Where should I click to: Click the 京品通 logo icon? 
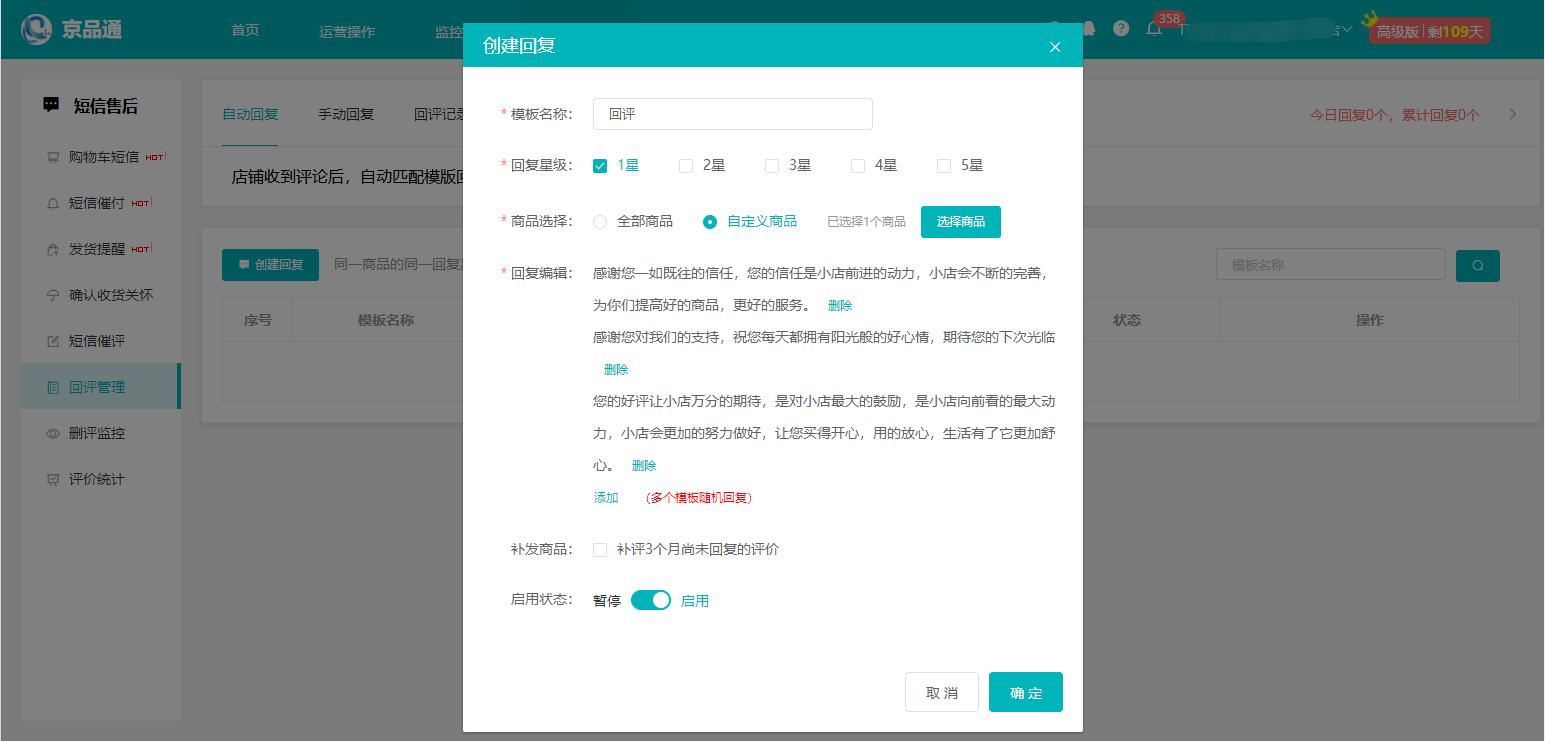tap(37, 30)
